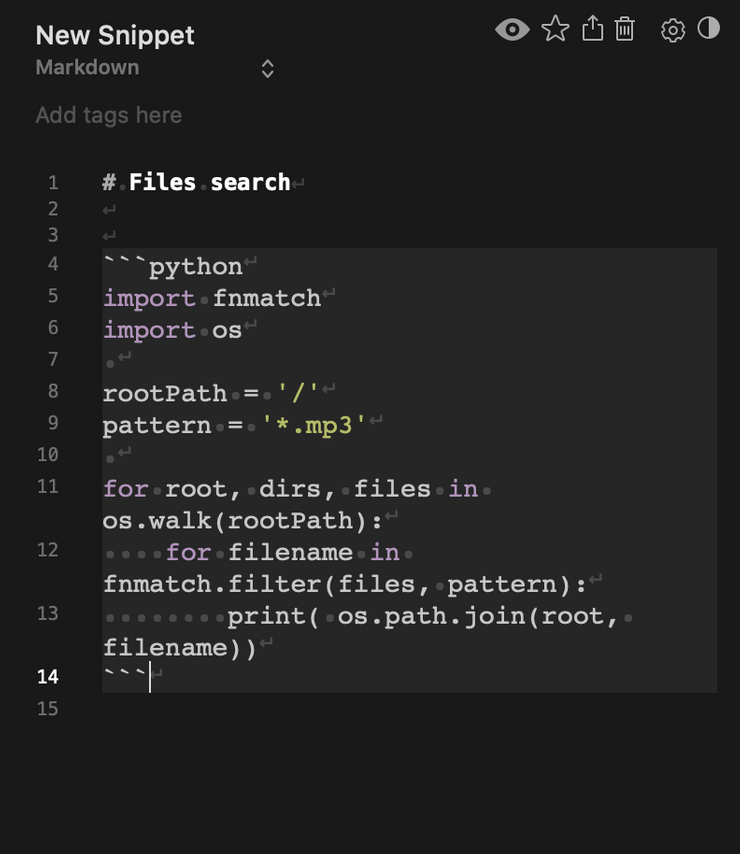Delete snippet with trash icon
The height and width of the screenshot is (854, 740).
624,28
